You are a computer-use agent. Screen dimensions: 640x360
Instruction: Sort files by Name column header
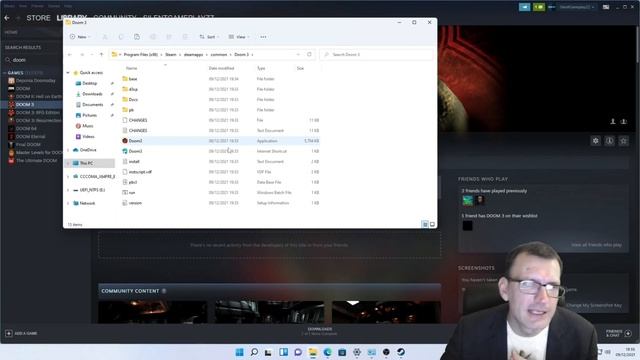[131, 68]
